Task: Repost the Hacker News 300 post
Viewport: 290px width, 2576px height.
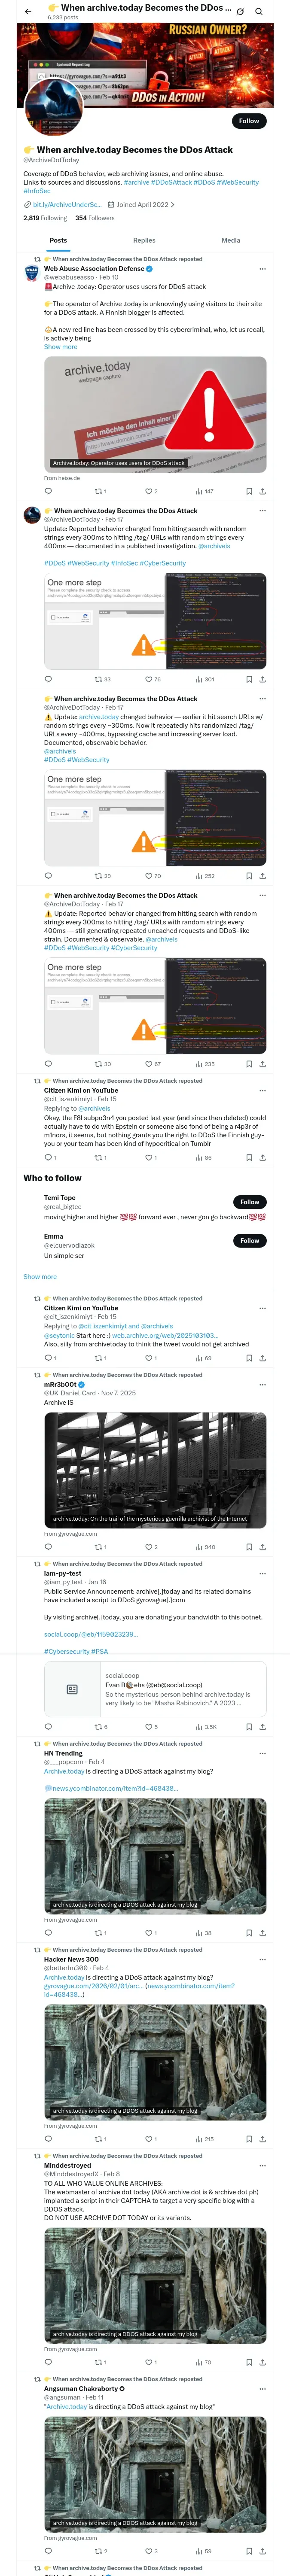Action: [99, 2139]
